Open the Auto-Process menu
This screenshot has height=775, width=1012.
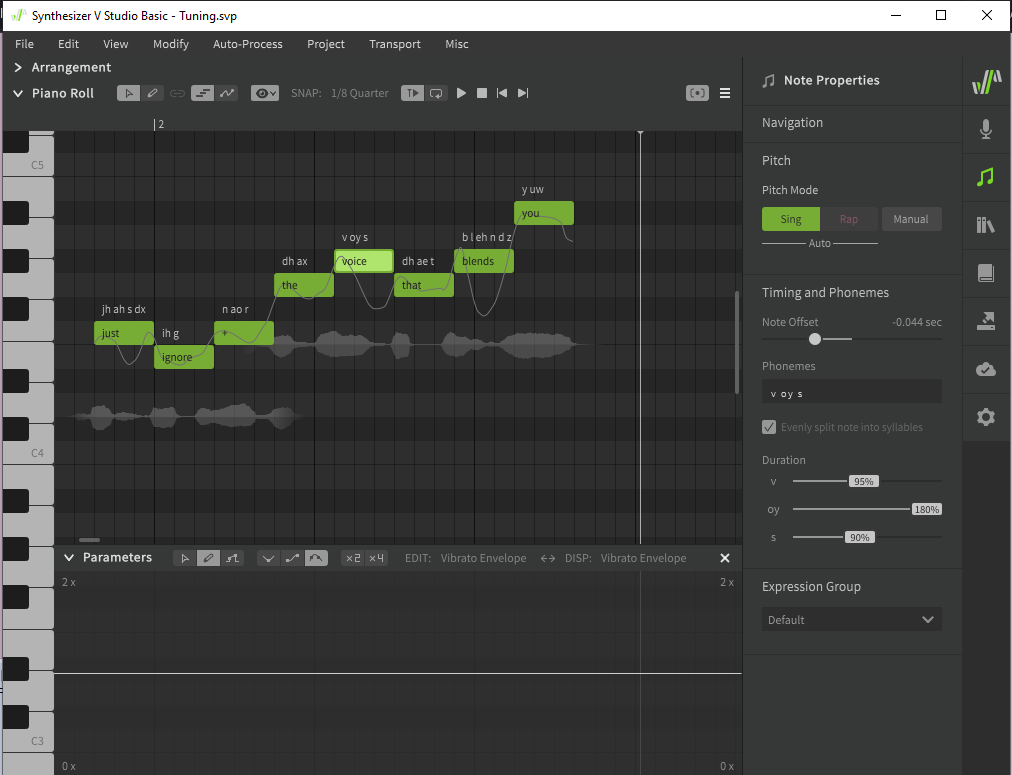tap(248, 44)
